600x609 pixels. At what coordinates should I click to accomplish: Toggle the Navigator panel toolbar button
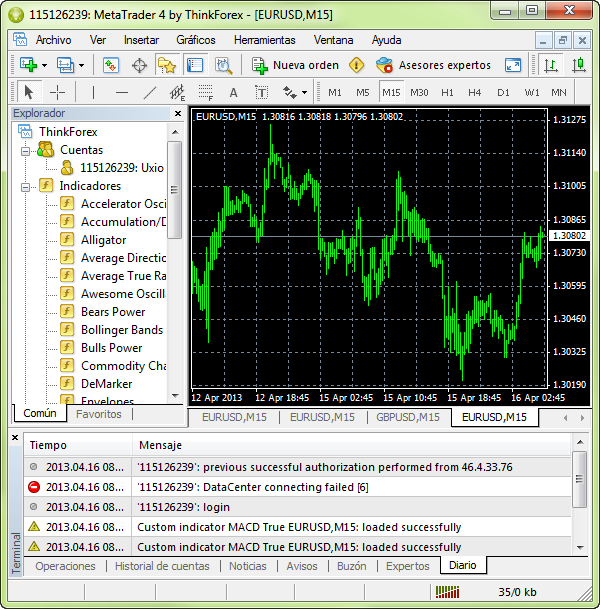click(167, 65)
